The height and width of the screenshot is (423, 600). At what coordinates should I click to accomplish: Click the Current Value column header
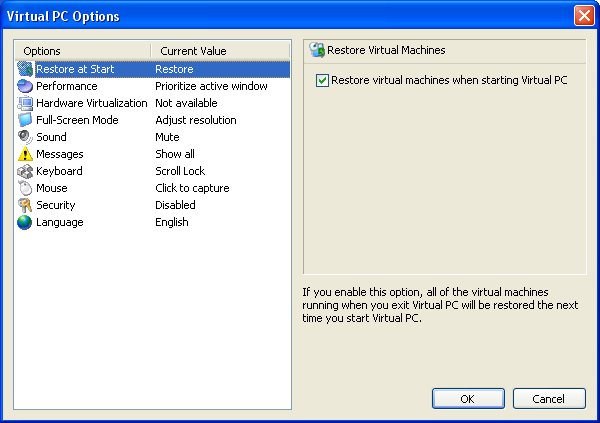220,51
